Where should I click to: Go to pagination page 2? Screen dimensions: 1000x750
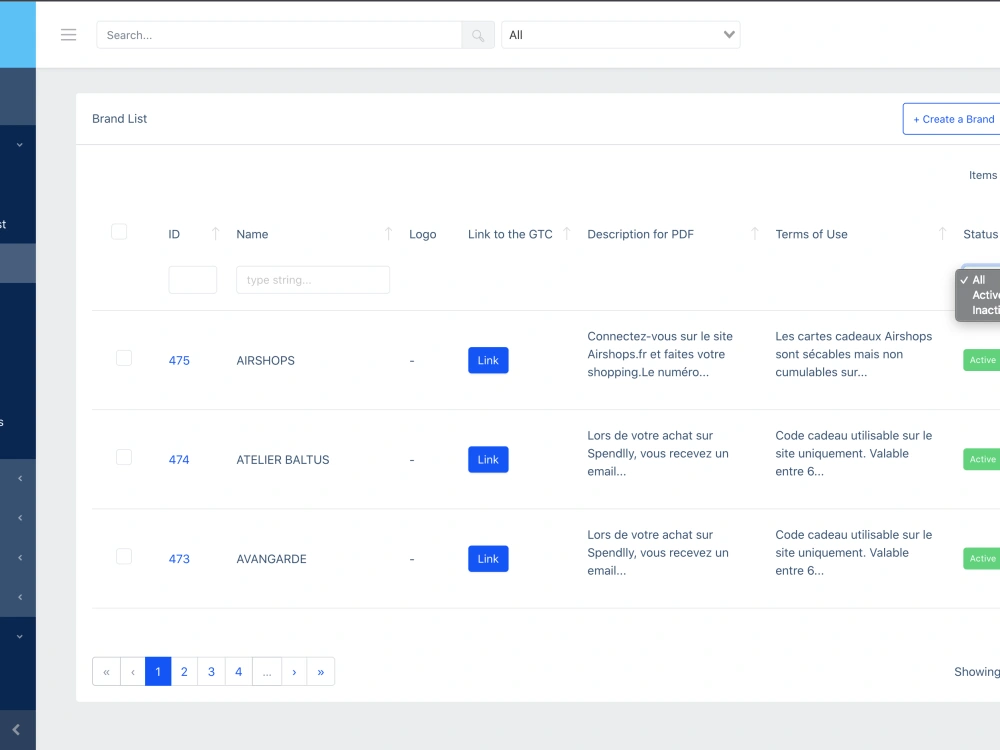184,672
